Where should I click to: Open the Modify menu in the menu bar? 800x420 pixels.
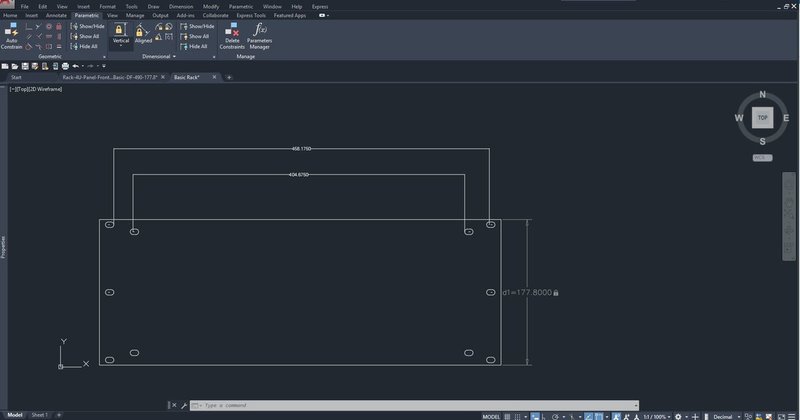(211, 7)
